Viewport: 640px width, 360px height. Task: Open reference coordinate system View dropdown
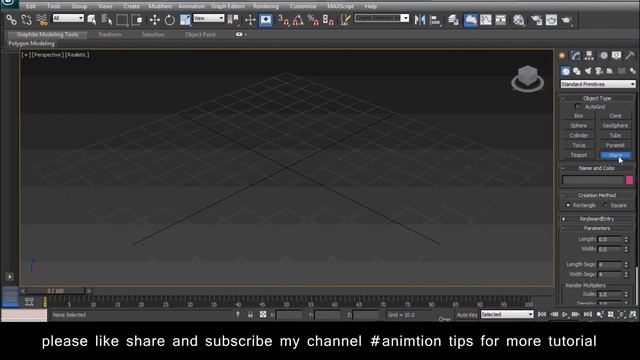[x=209, y=18]
